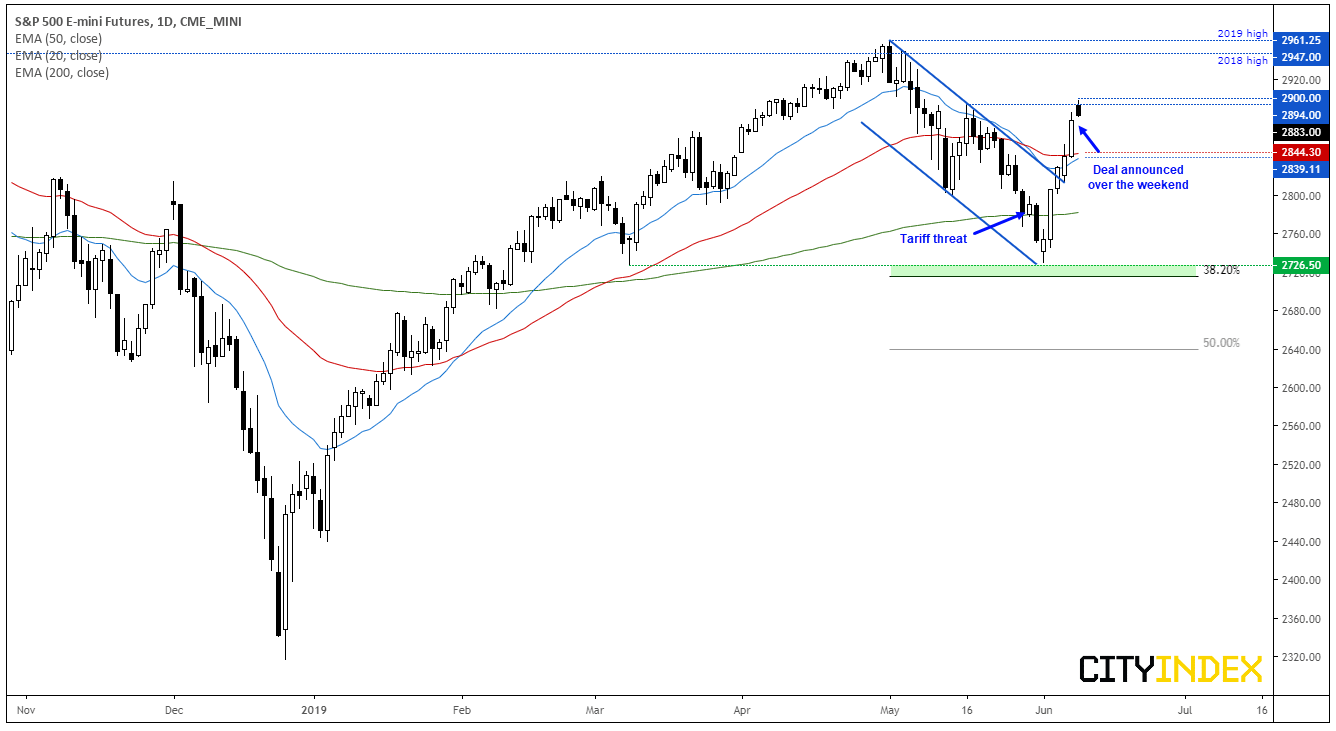Viewport: 1336px width, 731px height.
Task: Click the Feb label on time axis
Action: pyautogui.click(x=462, y=709)
